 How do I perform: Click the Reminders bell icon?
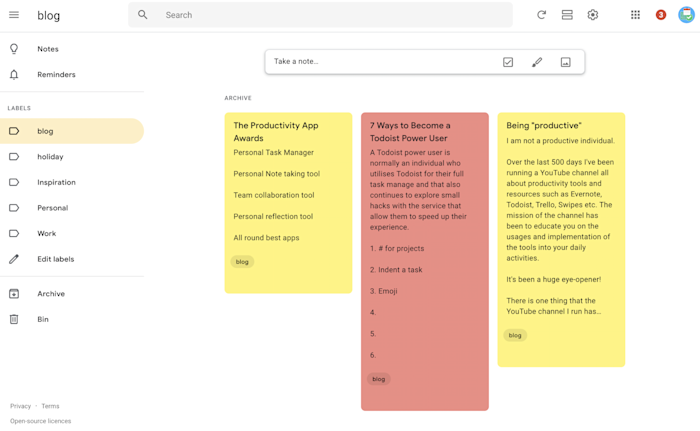tap(14, 75)
